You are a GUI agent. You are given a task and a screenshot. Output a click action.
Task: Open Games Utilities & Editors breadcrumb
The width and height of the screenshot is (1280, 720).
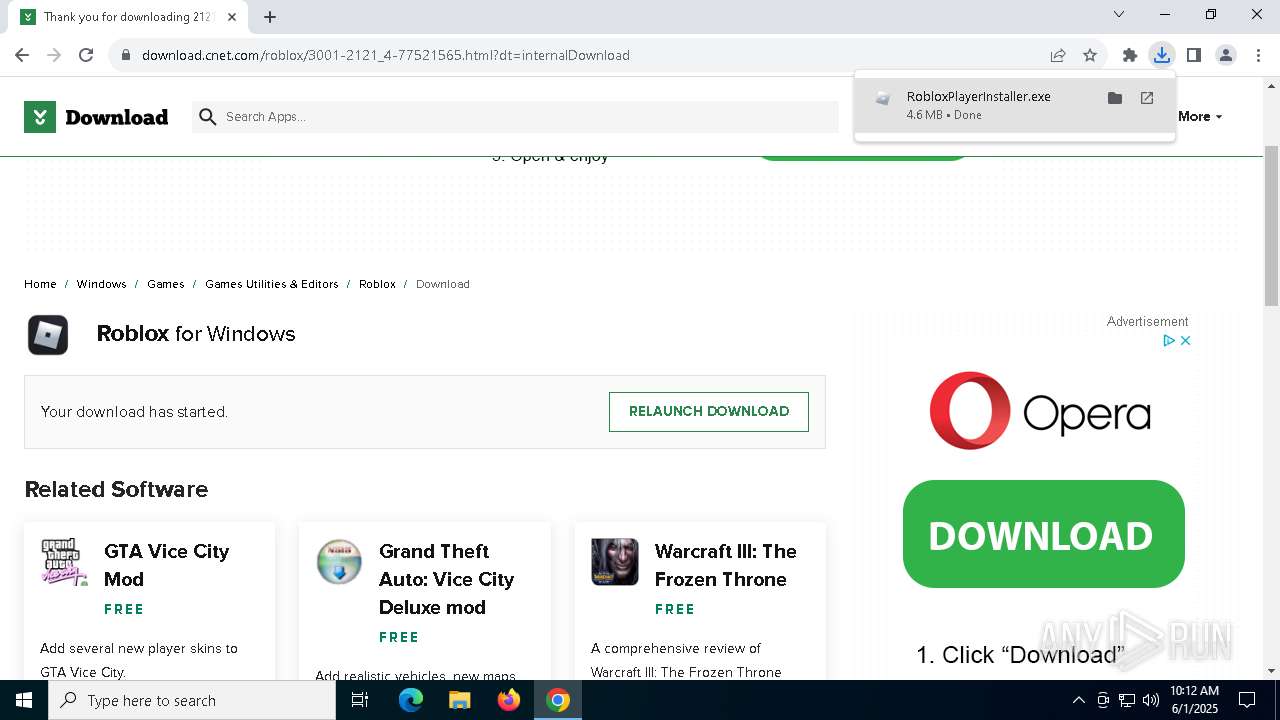[272, 284]
